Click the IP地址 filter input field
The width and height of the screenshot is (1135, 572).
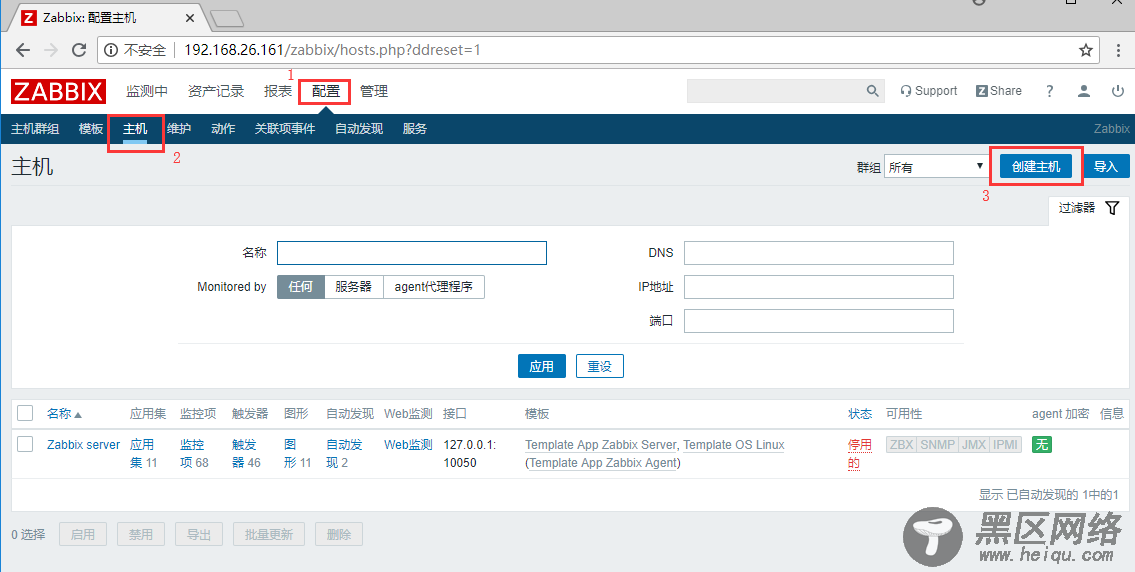click(x=819, y=287)
